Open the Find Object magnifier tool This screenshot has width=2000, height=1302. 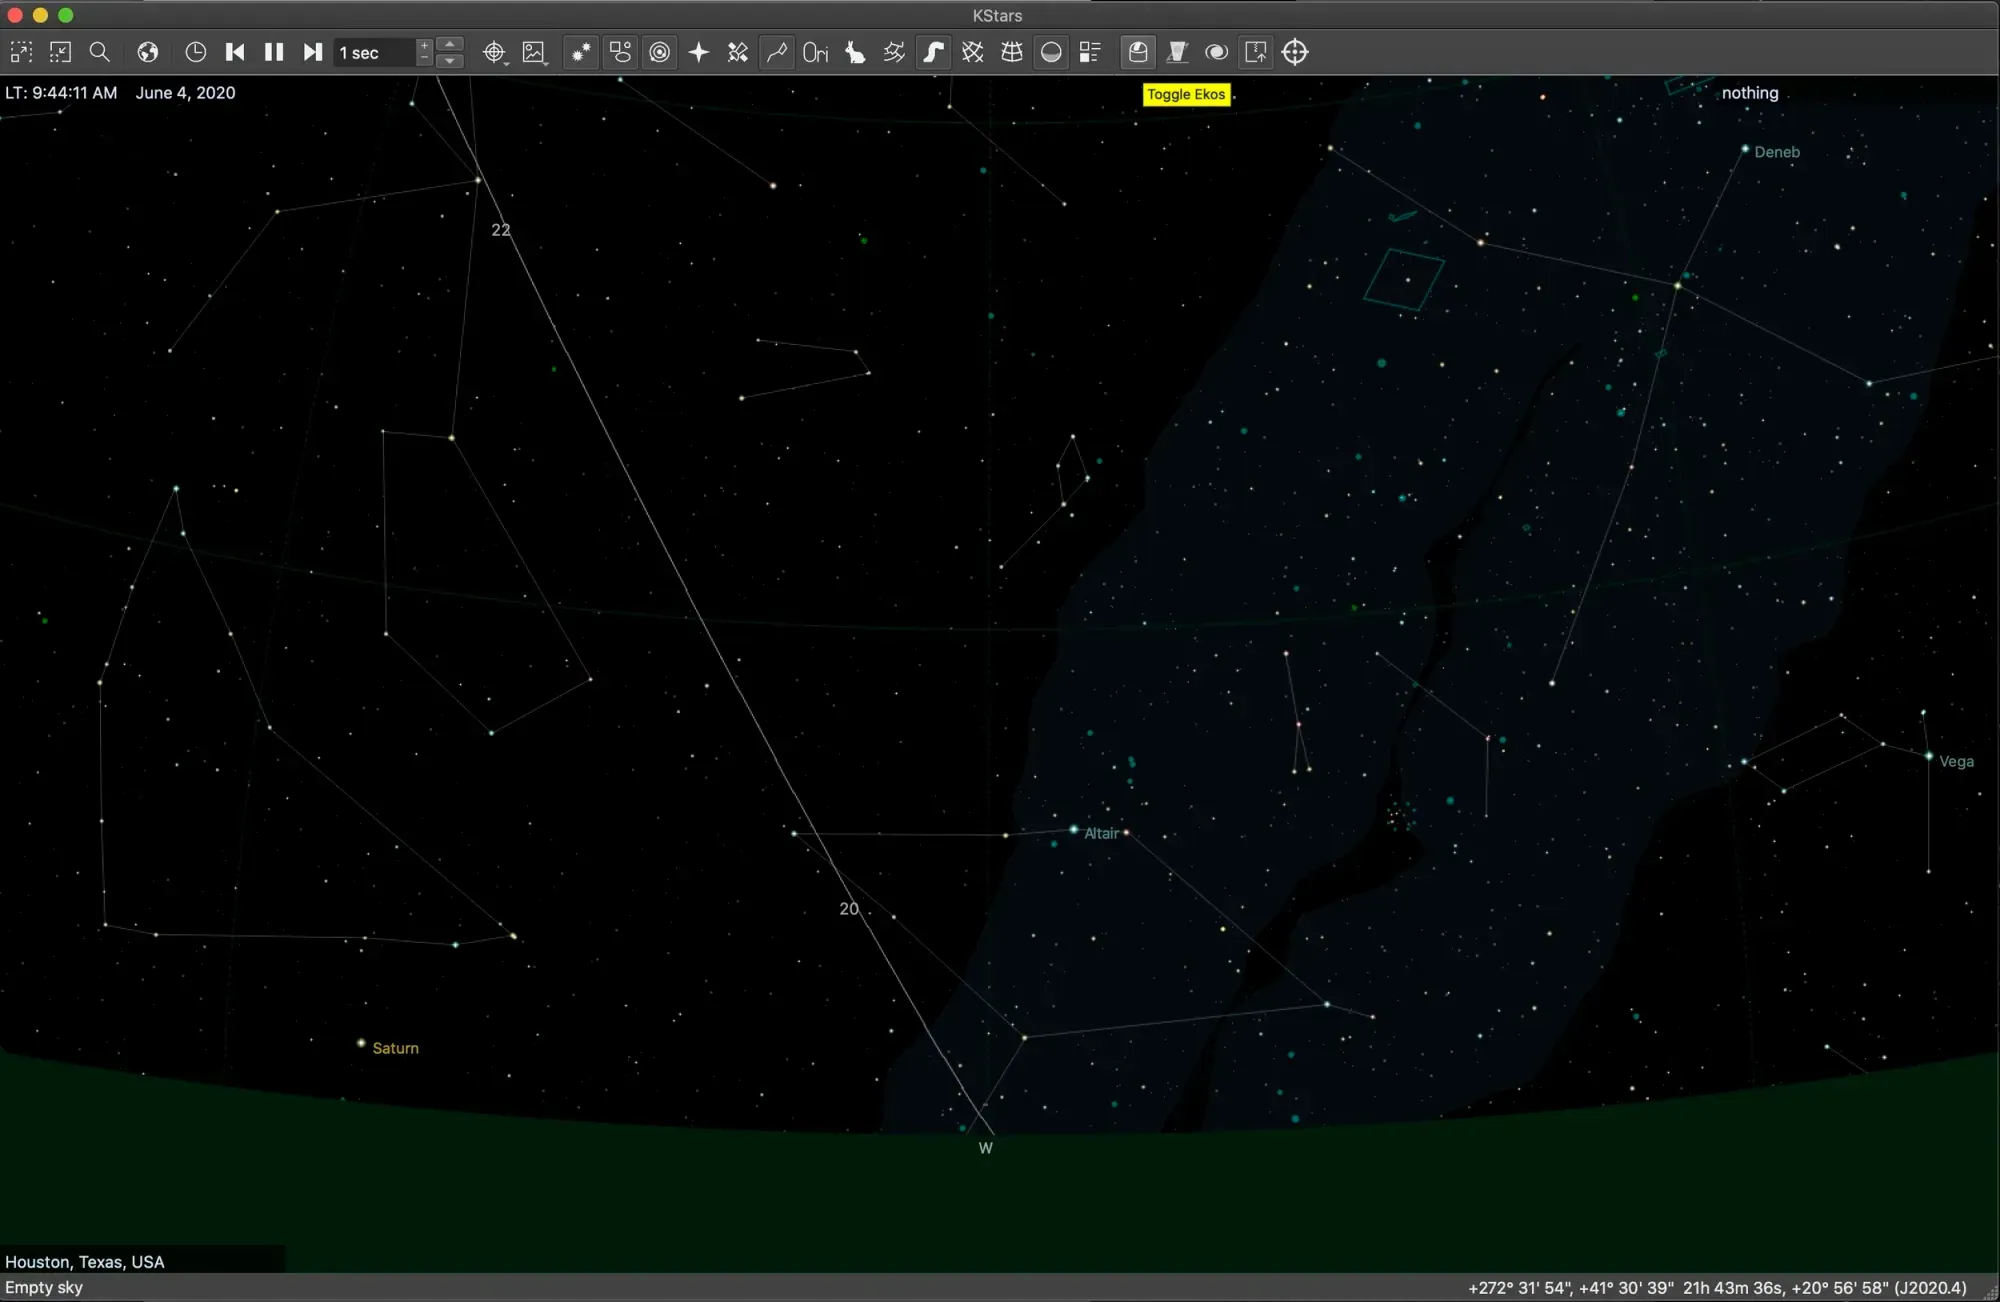(99, 52)
